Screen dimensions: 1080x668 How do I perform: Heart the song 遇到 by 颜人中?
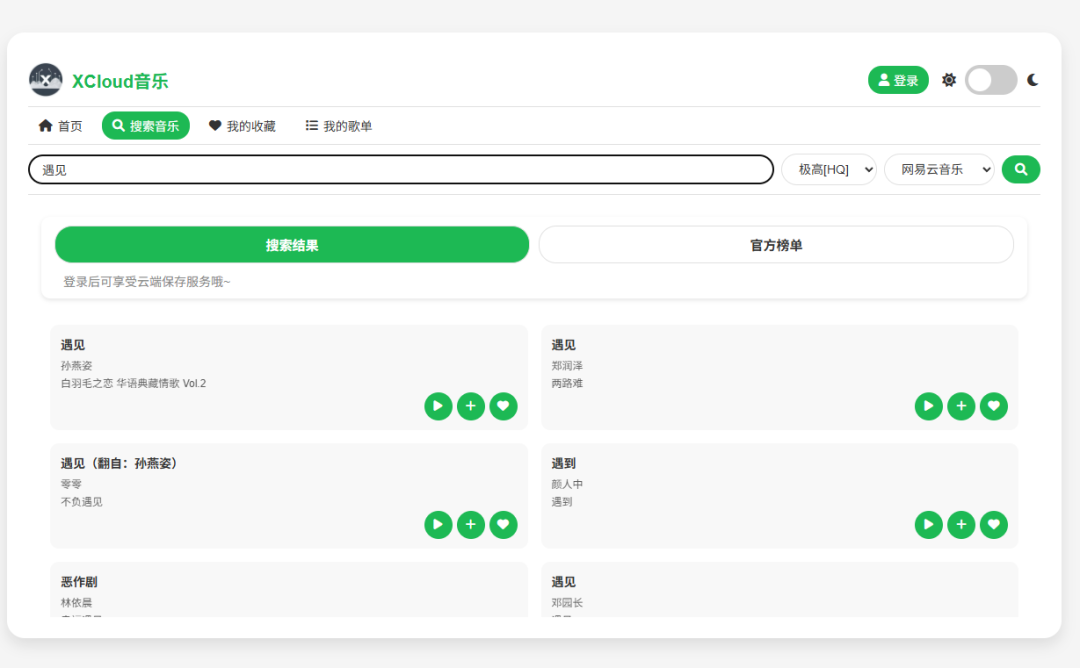[993, 524]
